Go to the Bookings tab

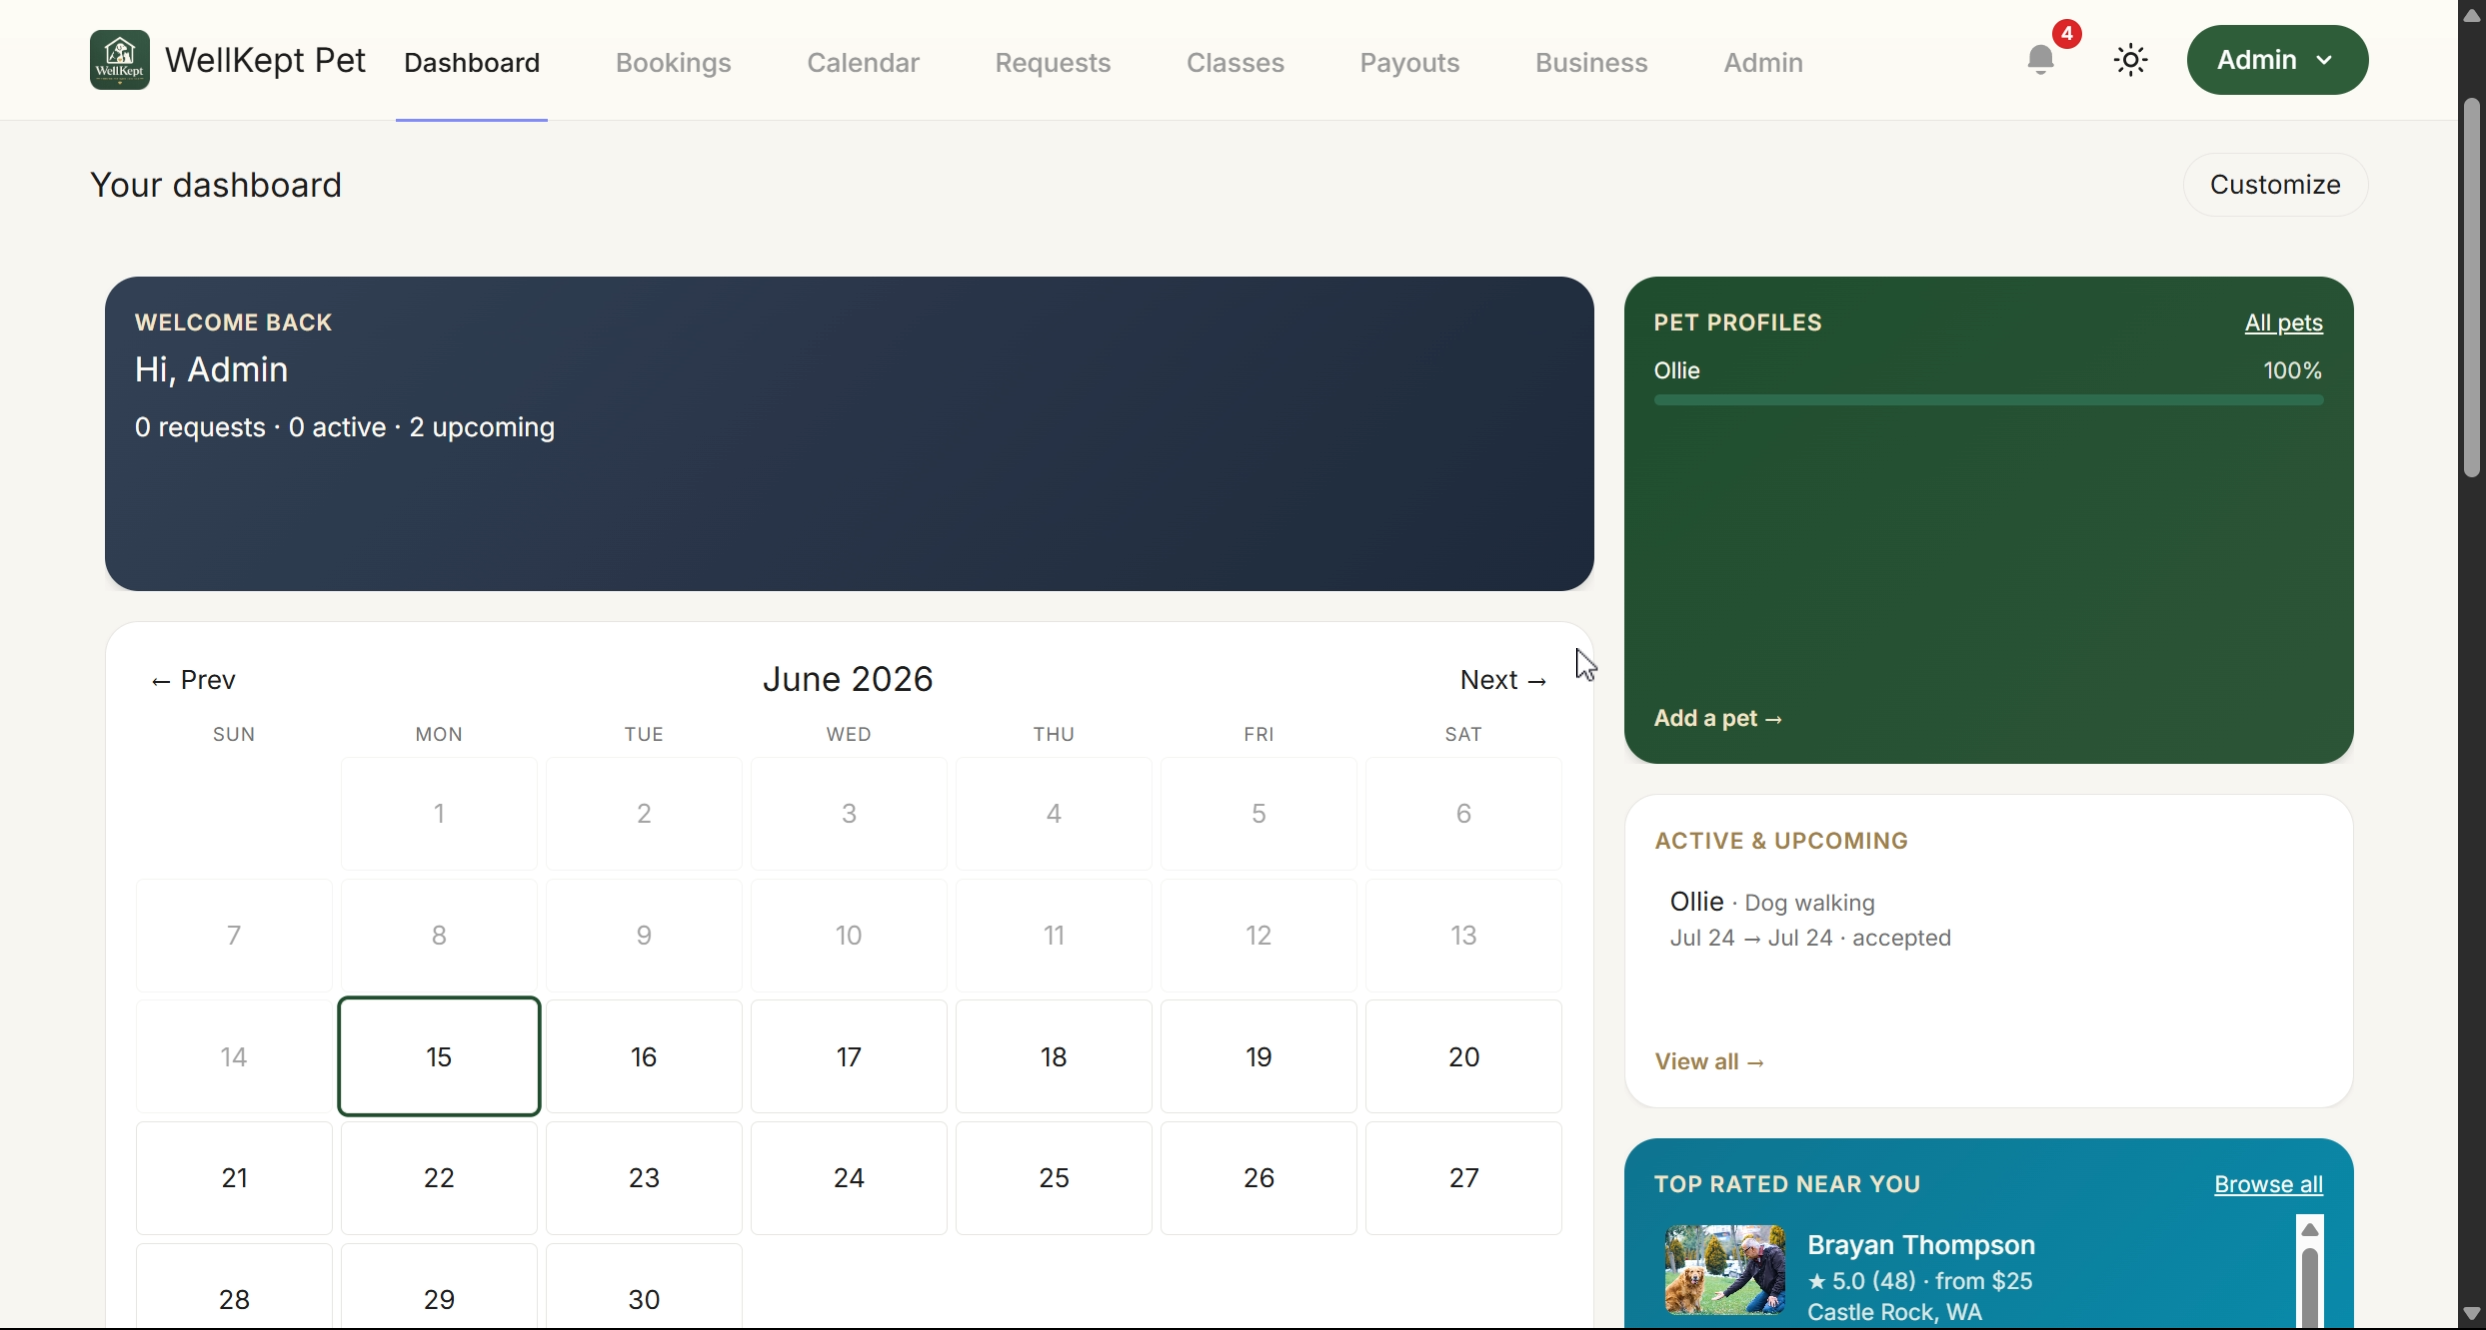tap(673, 62)
